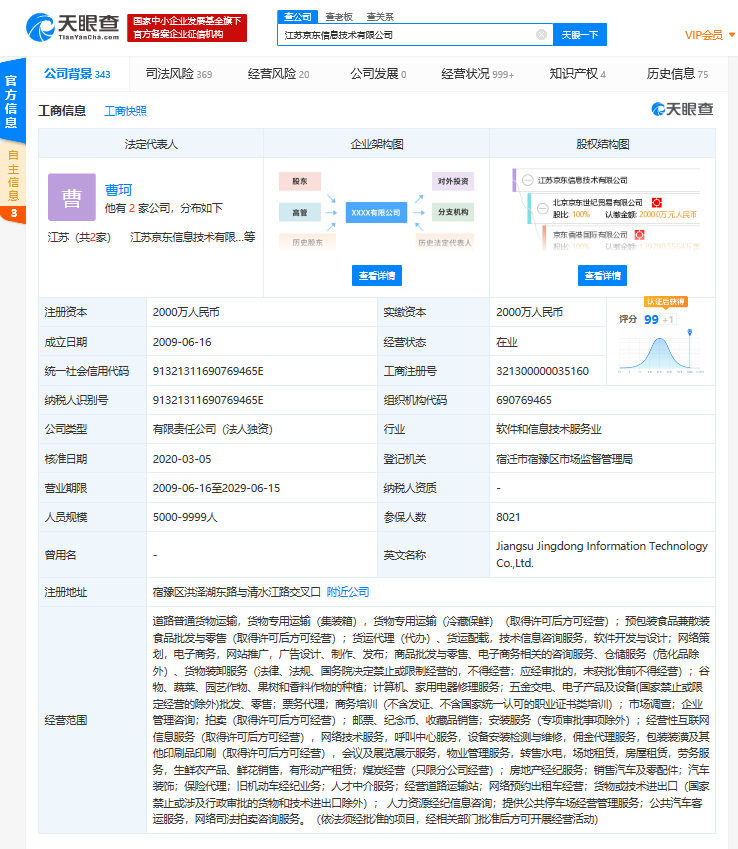The image size is (738, 849).
Task: Clear the search box with the X icon
Action: (541, 35)
